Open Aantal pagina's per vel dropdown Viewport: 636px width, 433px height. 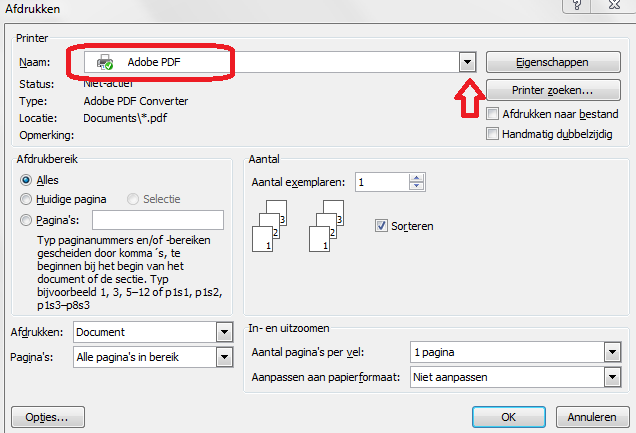[609, 352]
